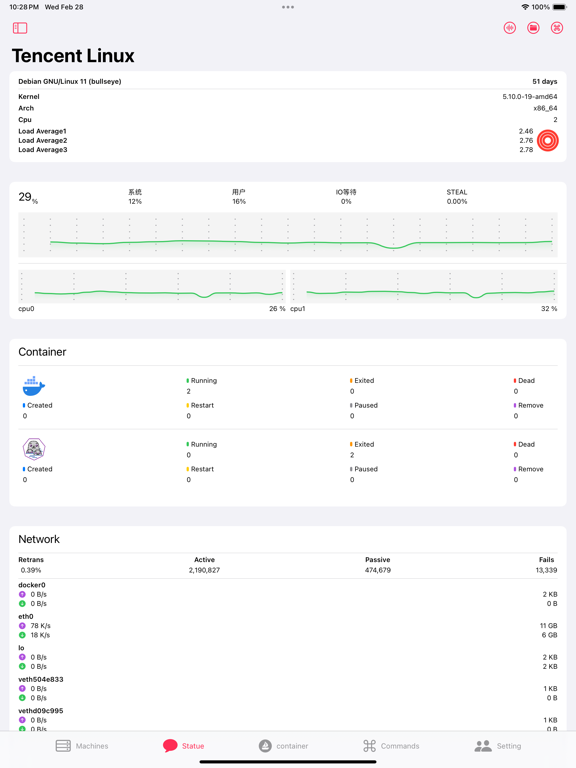576x768 pixels.
Task: Tap the Podman seal icon
Action: point(34,449)
